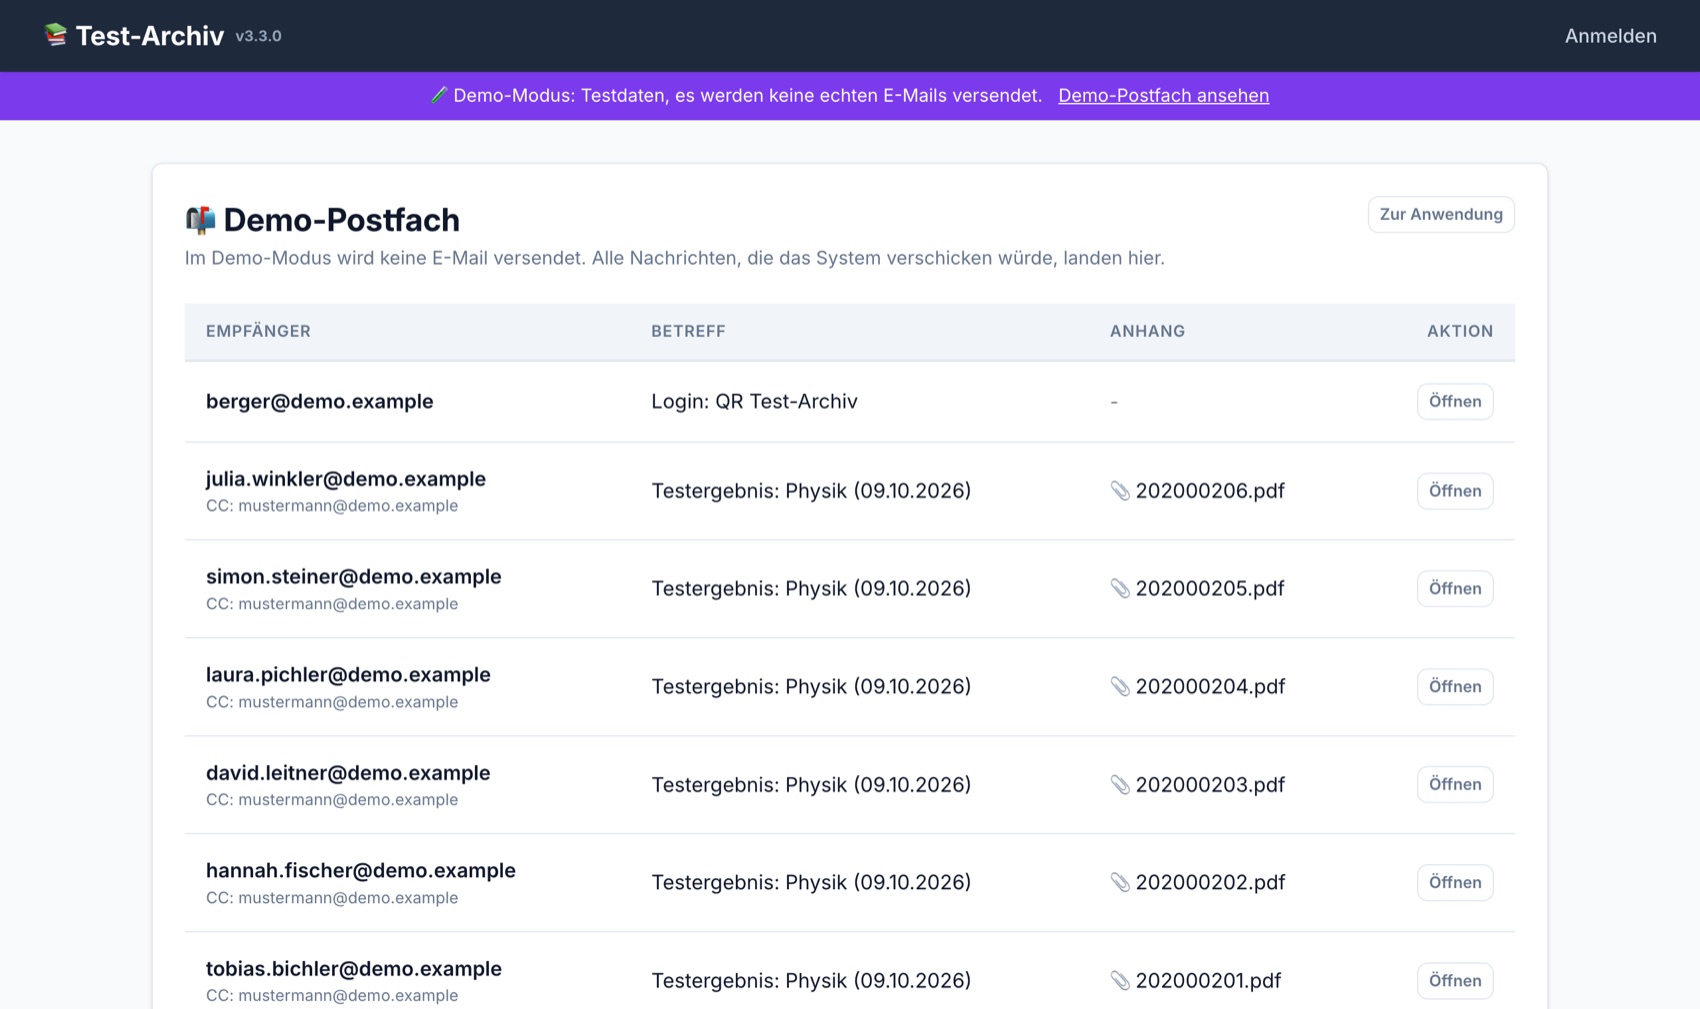Screen dimensions: 1700x1009
Task: Open the mail to simon.steiner
Action: pos(1455,588)
